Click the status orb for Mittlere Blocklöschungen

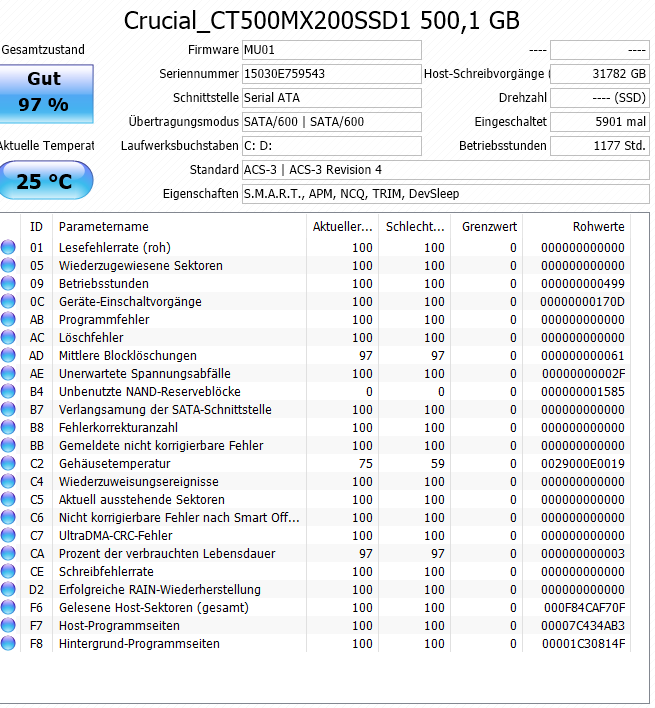[8, 355]
